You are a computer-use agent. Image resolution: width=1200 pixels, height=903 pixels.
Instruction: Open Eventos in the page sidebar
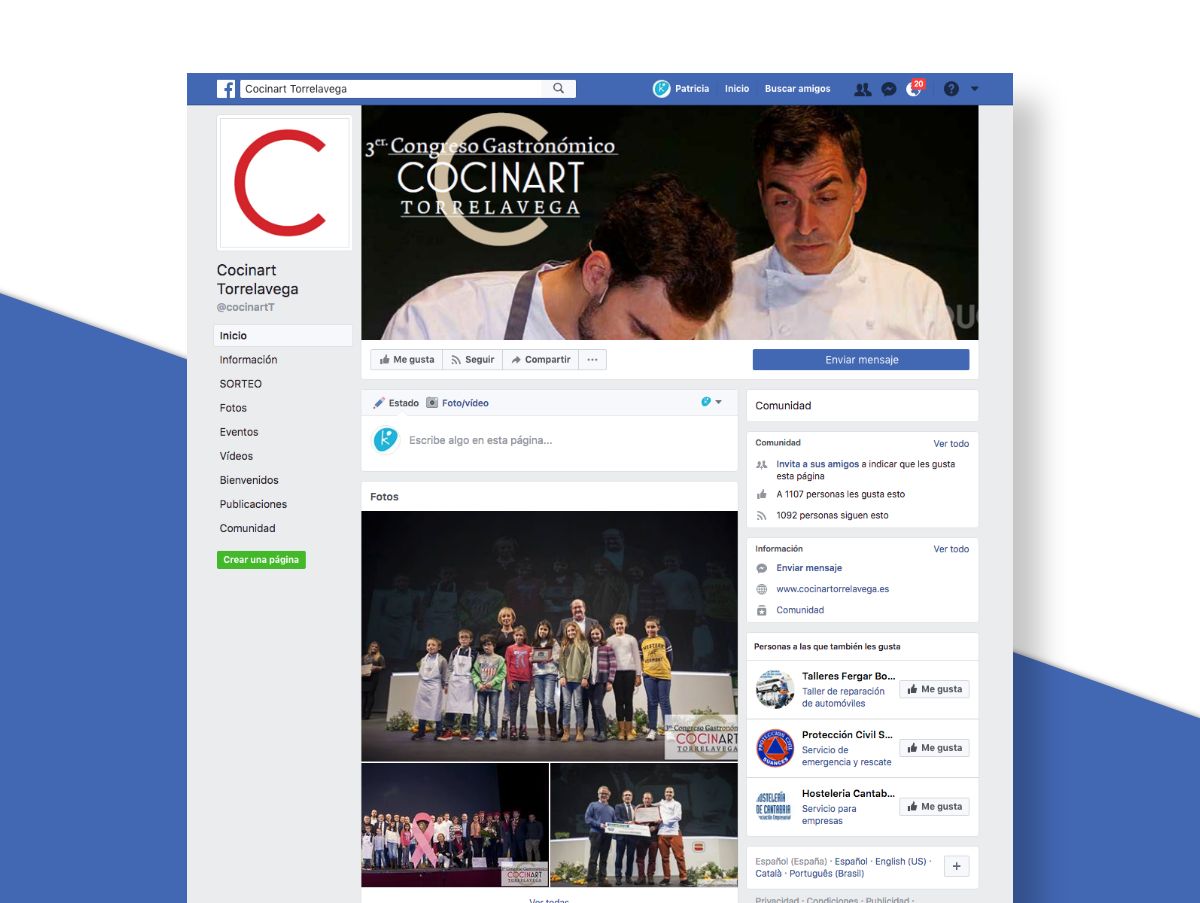tap(239, 432)
